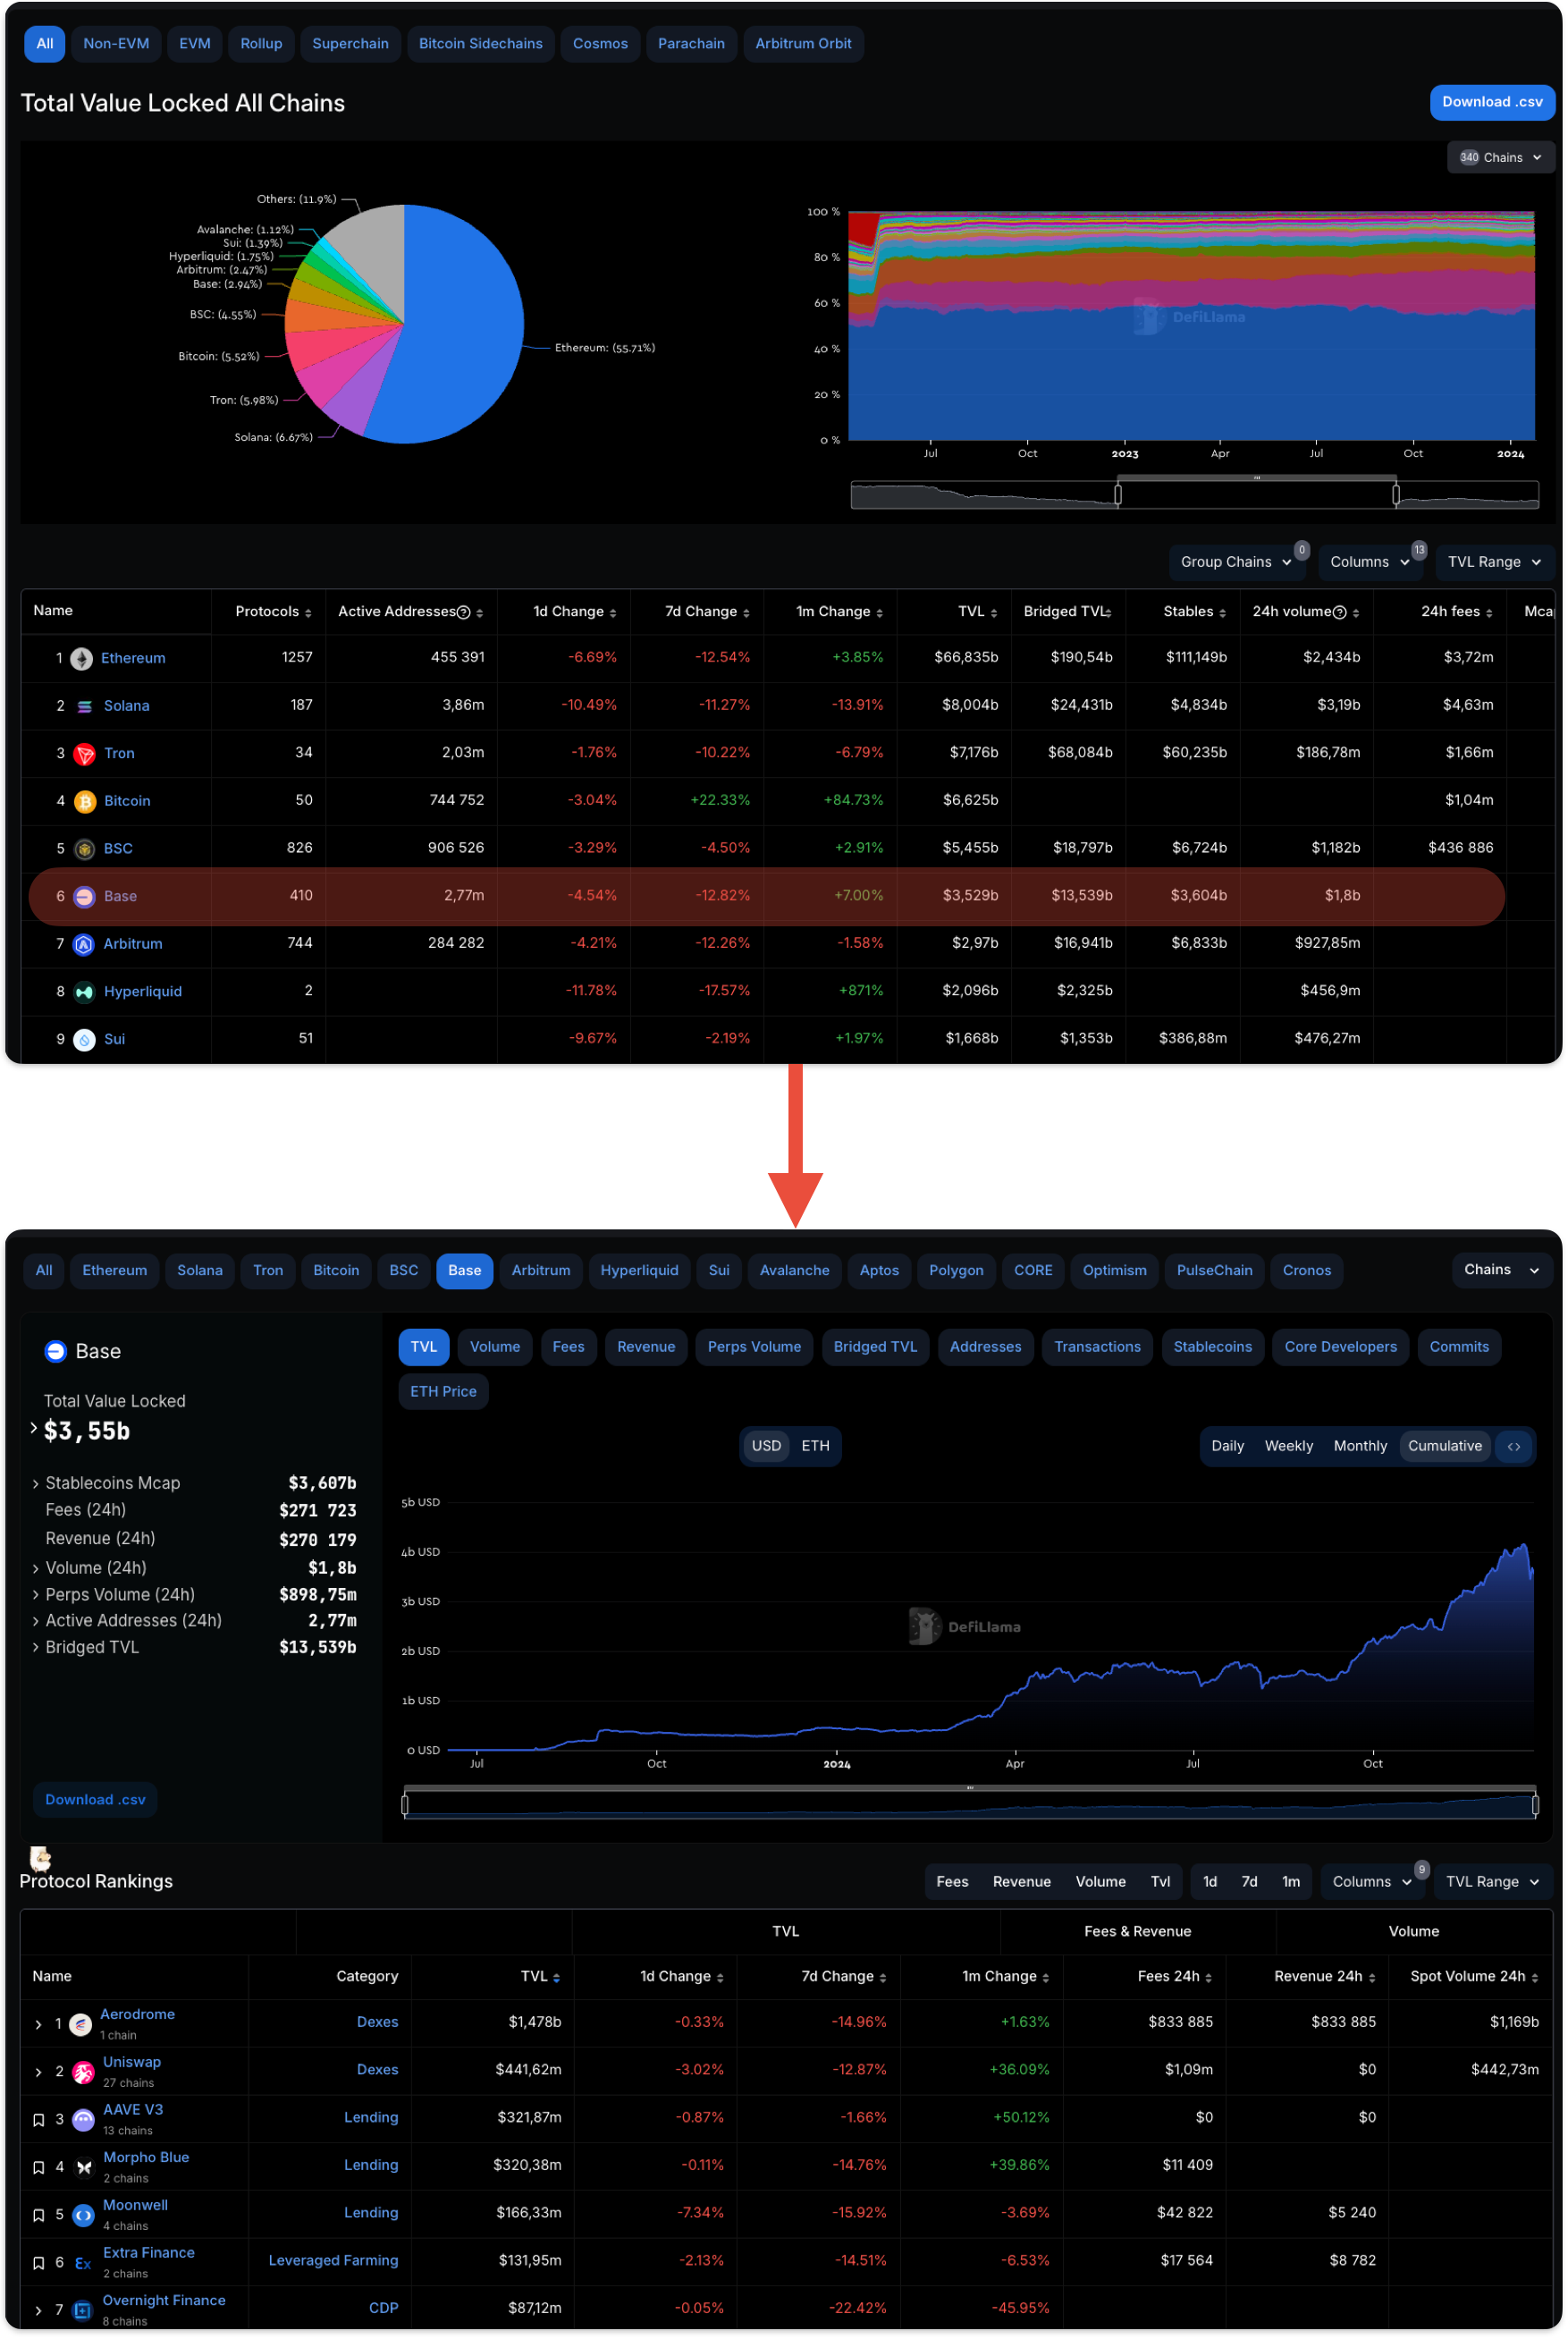Open the Perps Volume chart tab
The image size is (1568, 2339).
(754, 1347)
